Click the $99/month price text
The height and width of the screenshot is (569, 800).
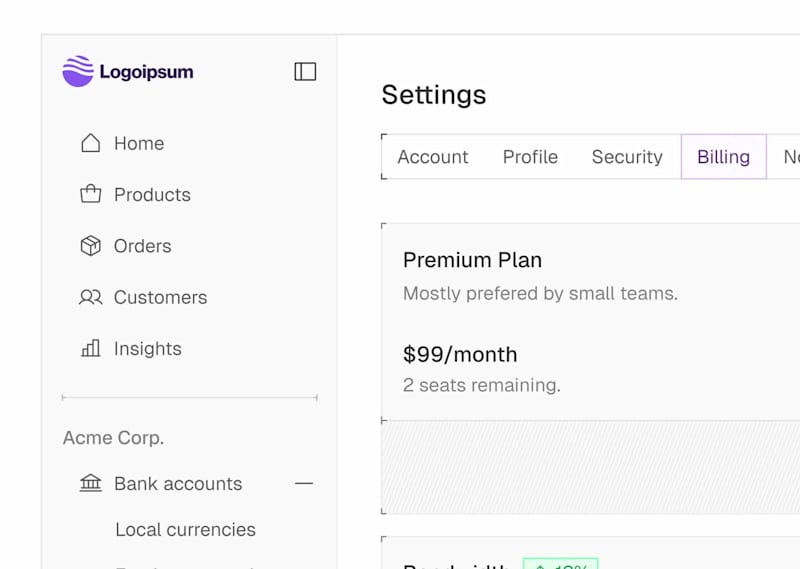click(x=460, y=354)
